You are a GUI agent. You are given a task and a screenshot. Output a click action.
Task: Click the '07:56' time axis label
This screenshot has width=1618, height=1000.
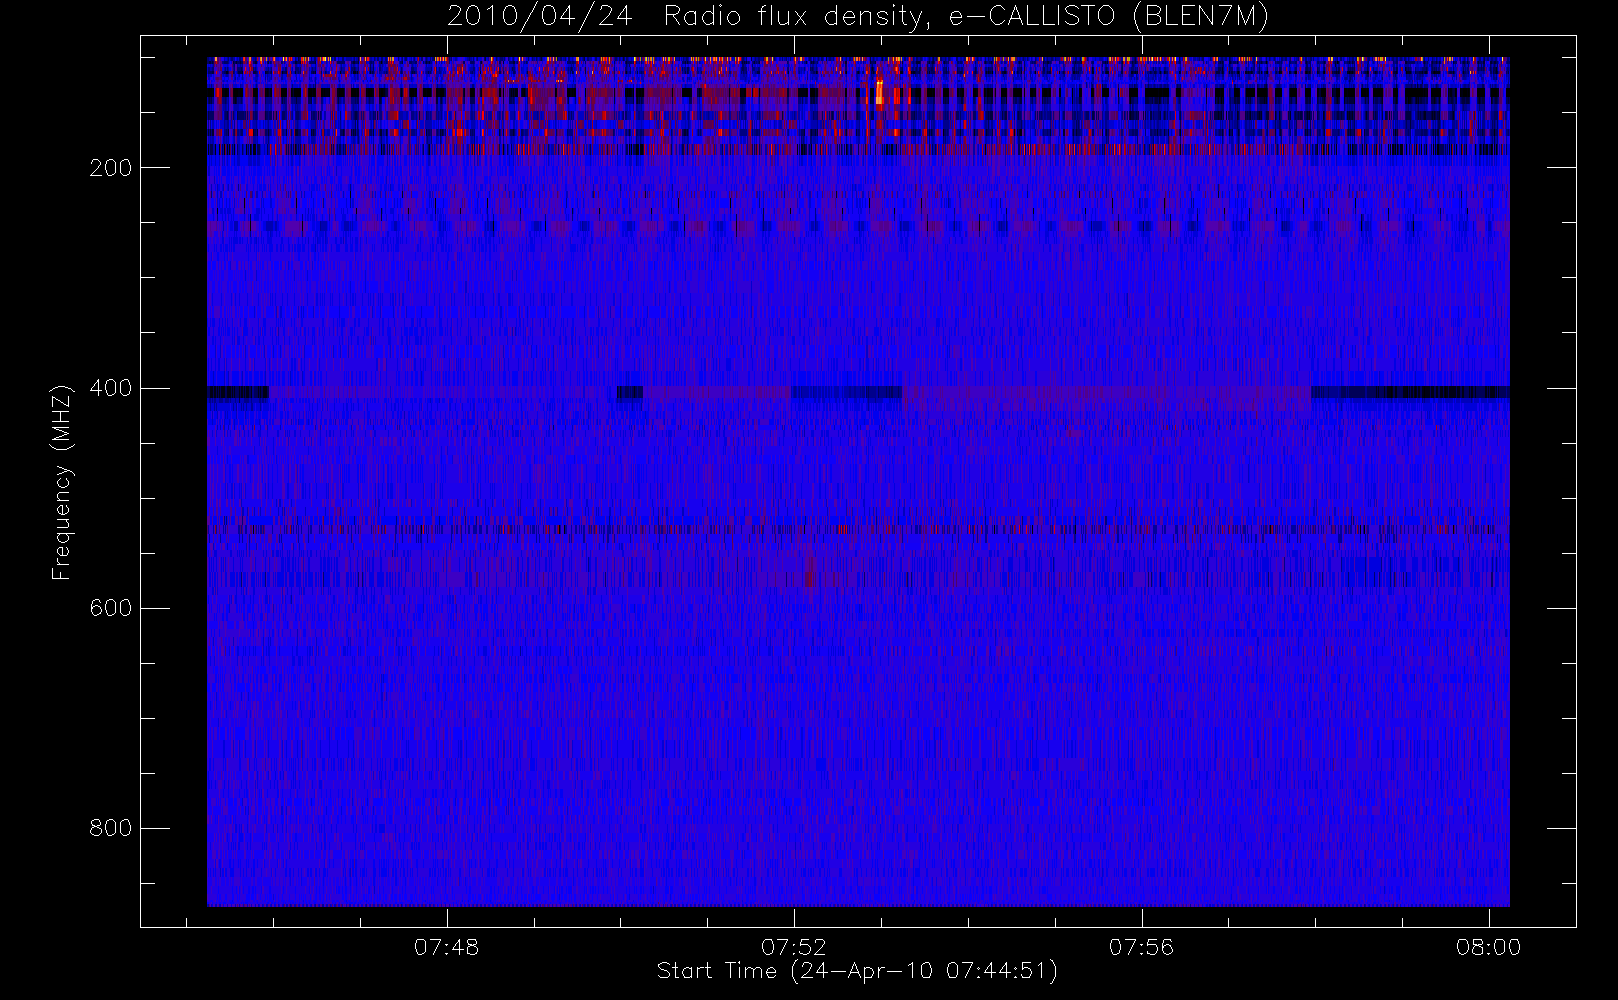[1141, 947]
